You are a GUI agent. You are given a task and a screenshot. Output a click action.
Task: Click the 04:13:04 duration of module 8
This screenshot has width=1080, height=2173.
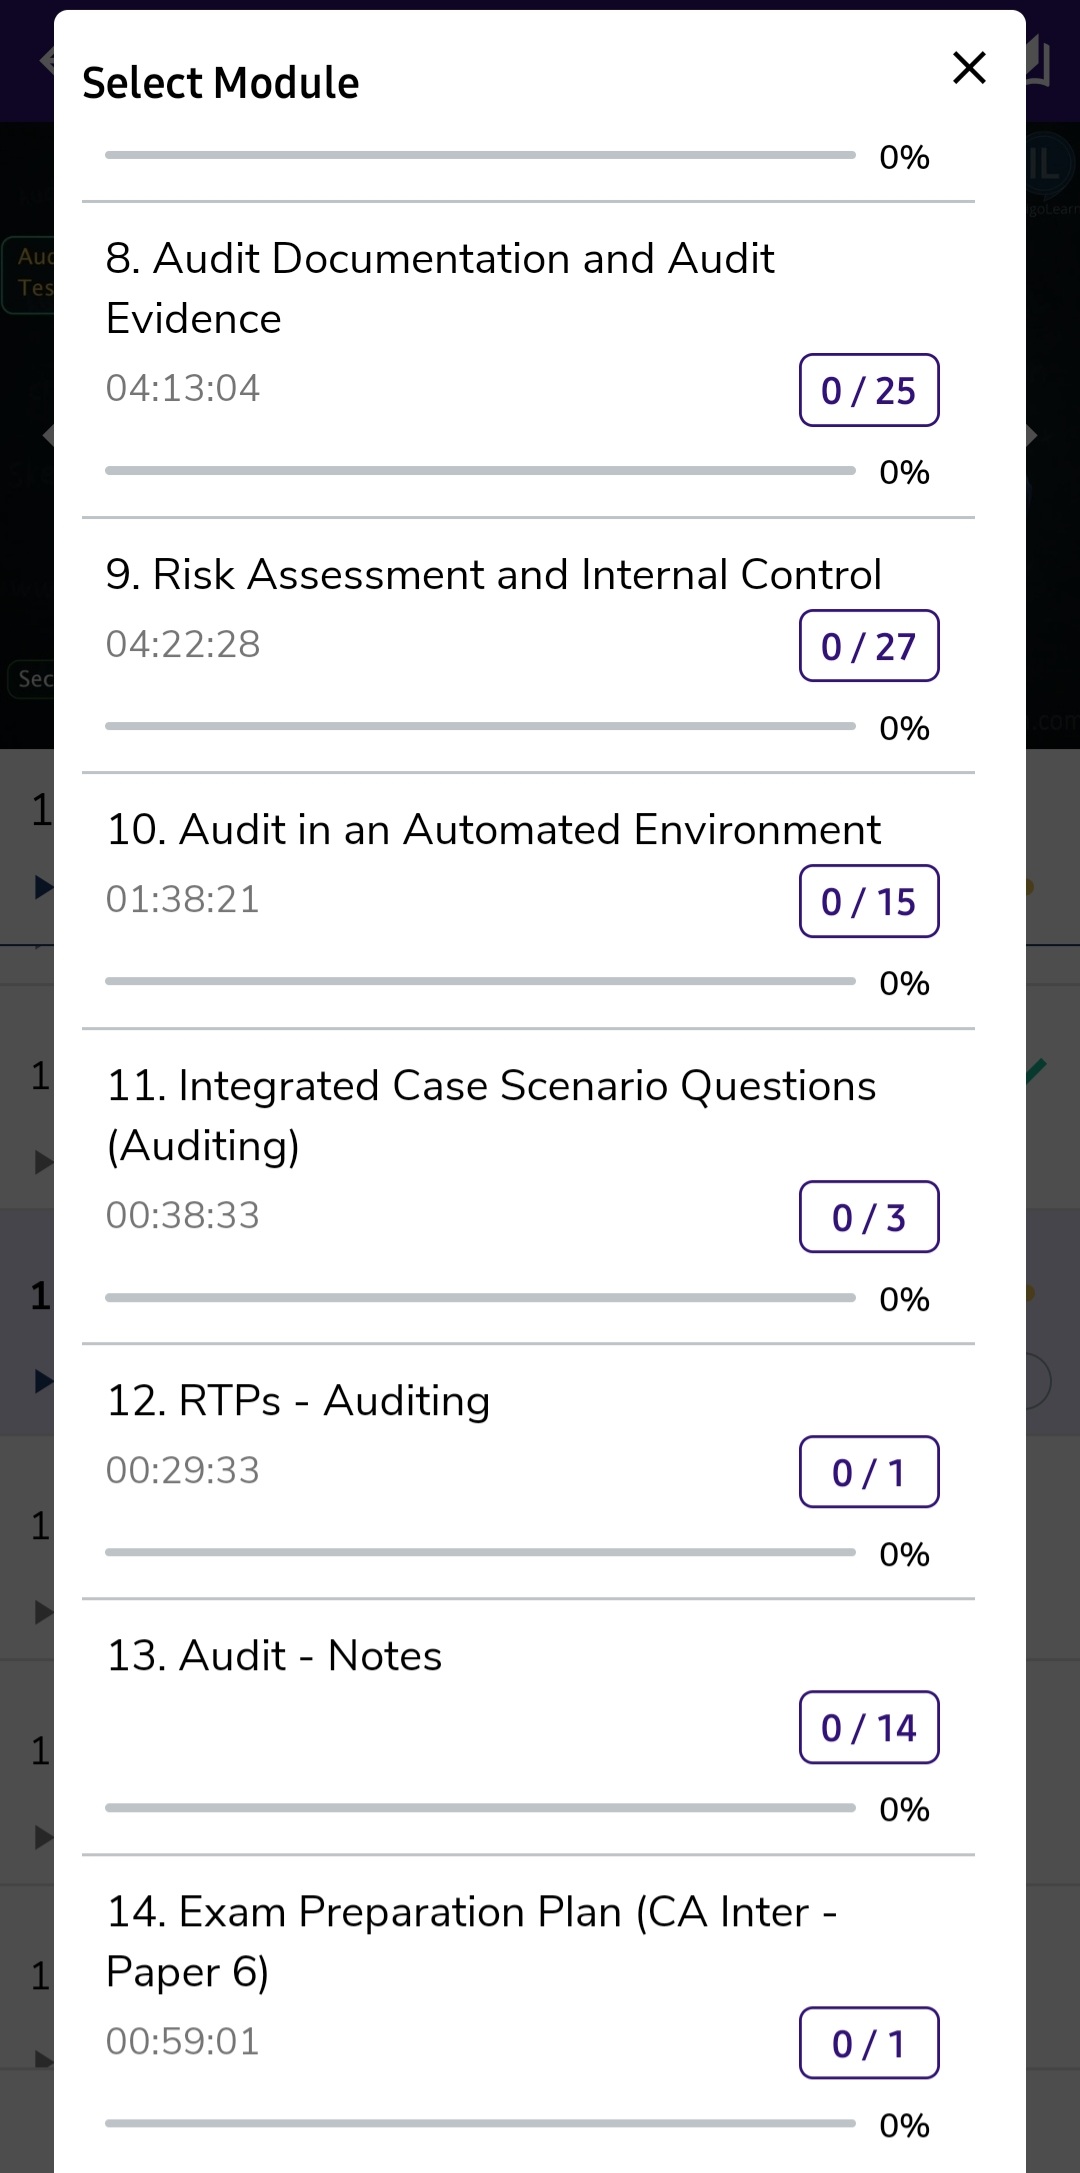183,388
